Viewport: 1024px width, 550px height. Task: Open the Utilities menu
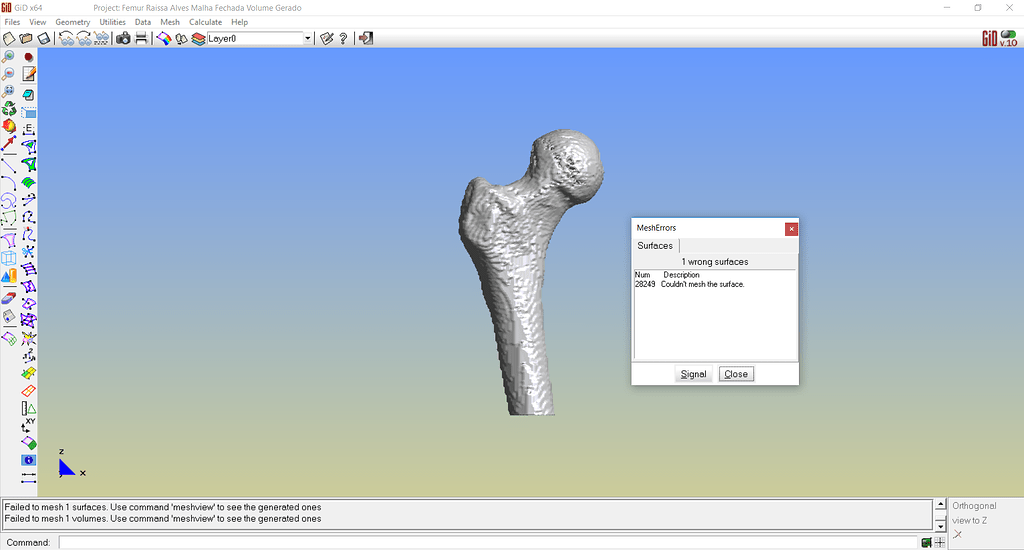[112, 21]
